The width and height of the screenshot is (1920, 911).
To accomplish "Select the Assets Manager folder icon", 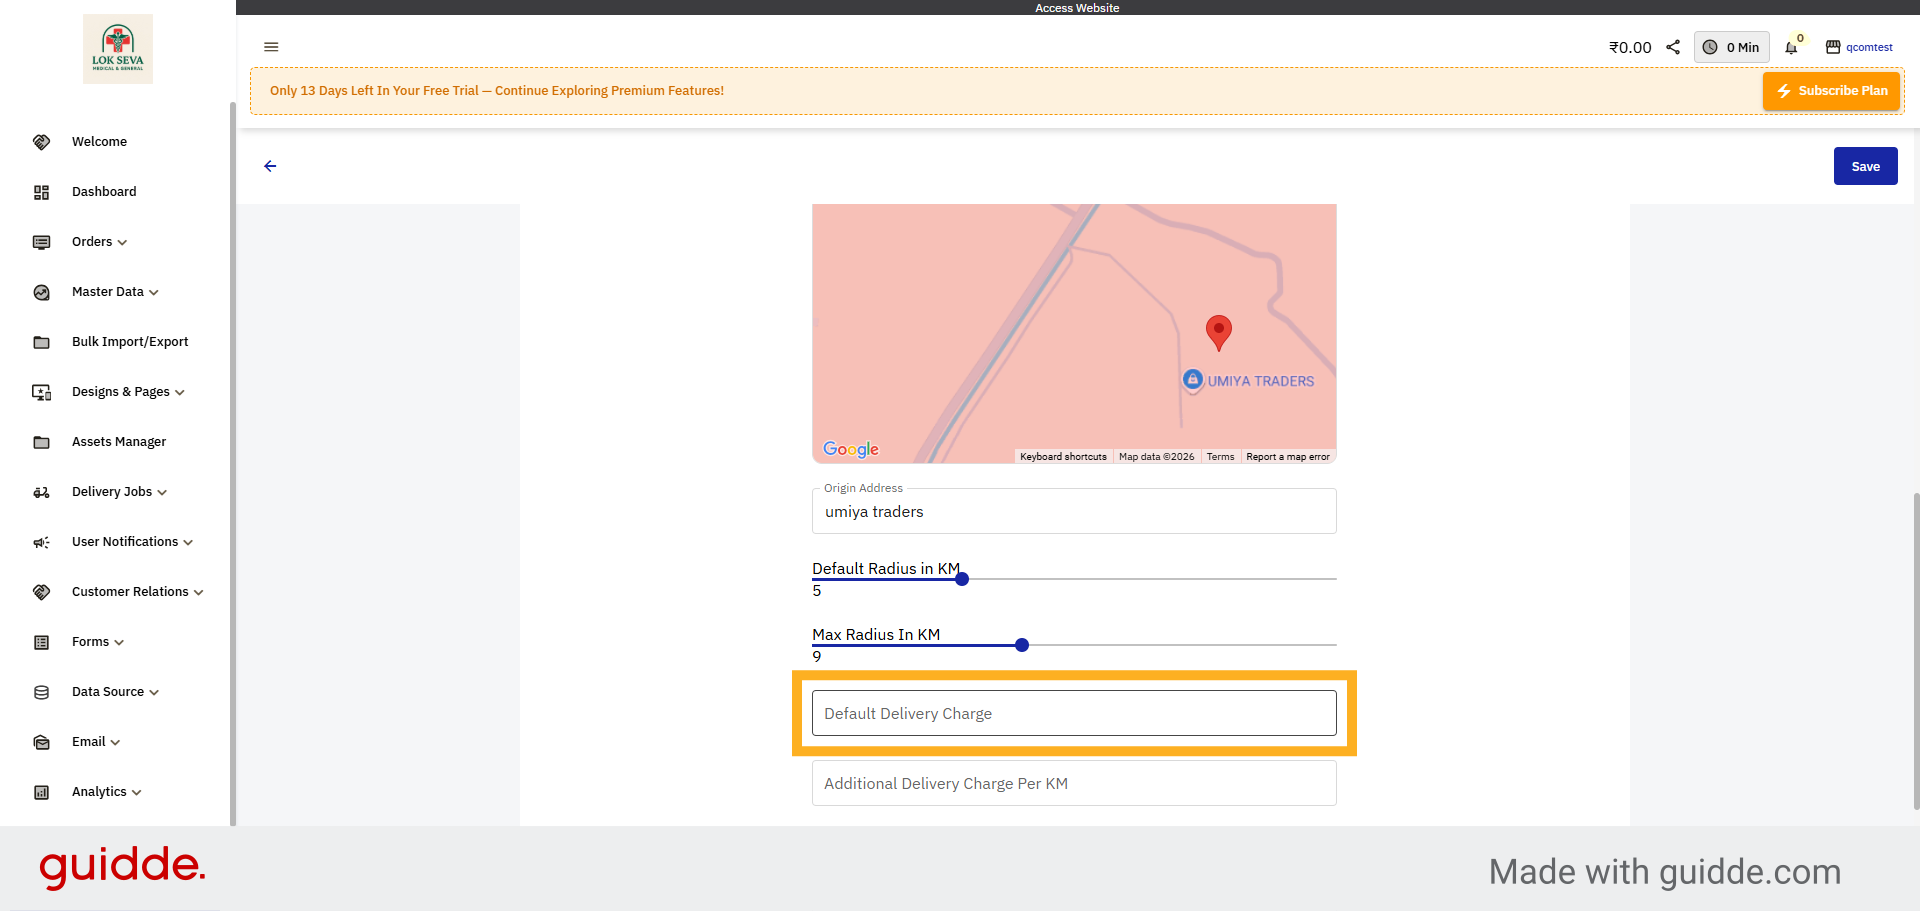I will [41, 441].
